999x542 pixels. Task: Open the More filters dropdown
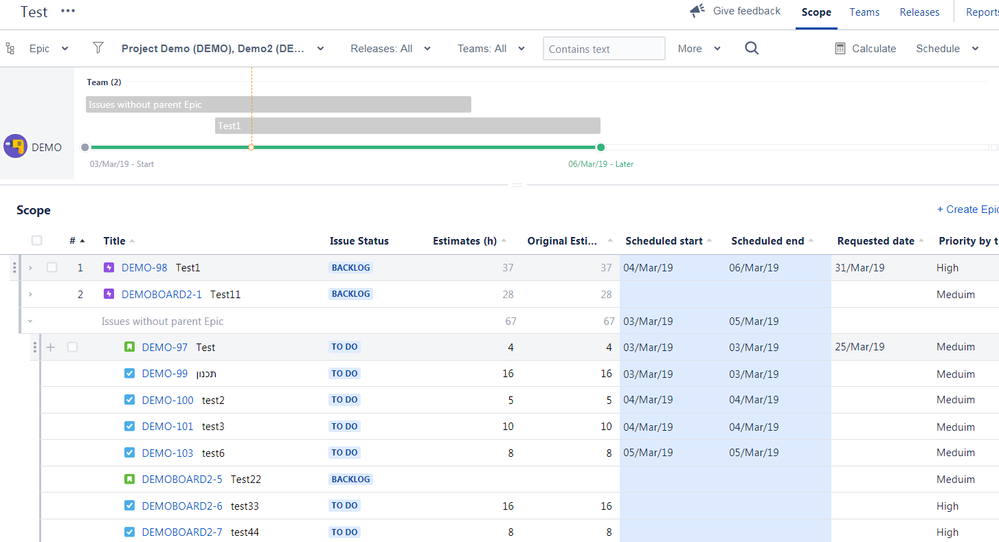pyautogui.click(x=699, y=48)
